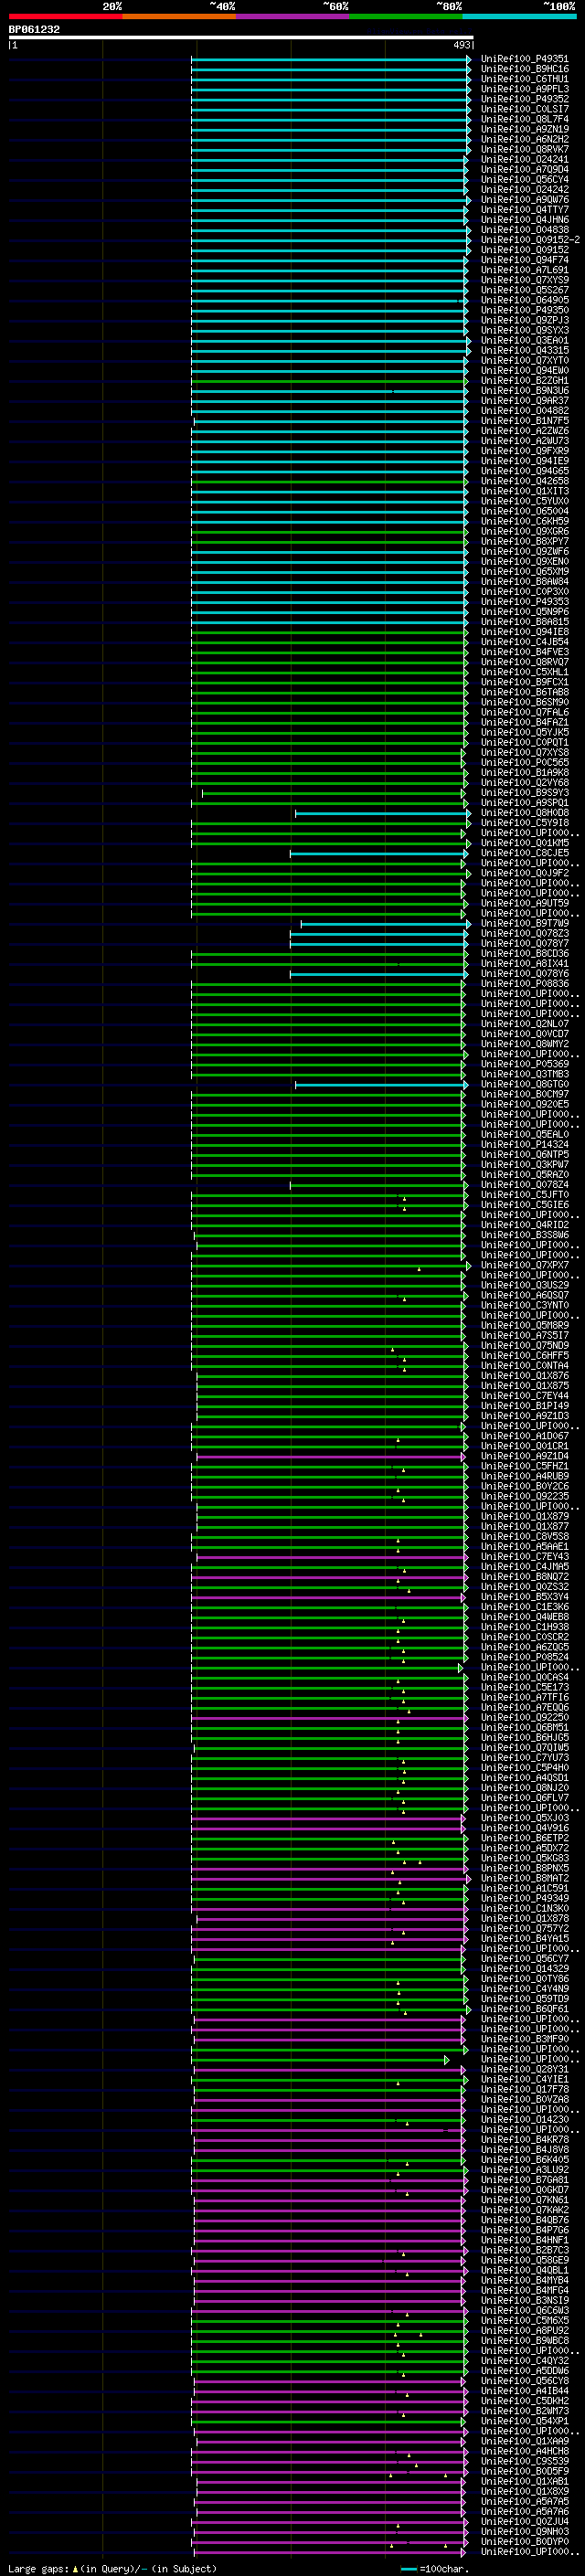
Task: Click the cyan ~100% identity legend segment
Action: 519,16
